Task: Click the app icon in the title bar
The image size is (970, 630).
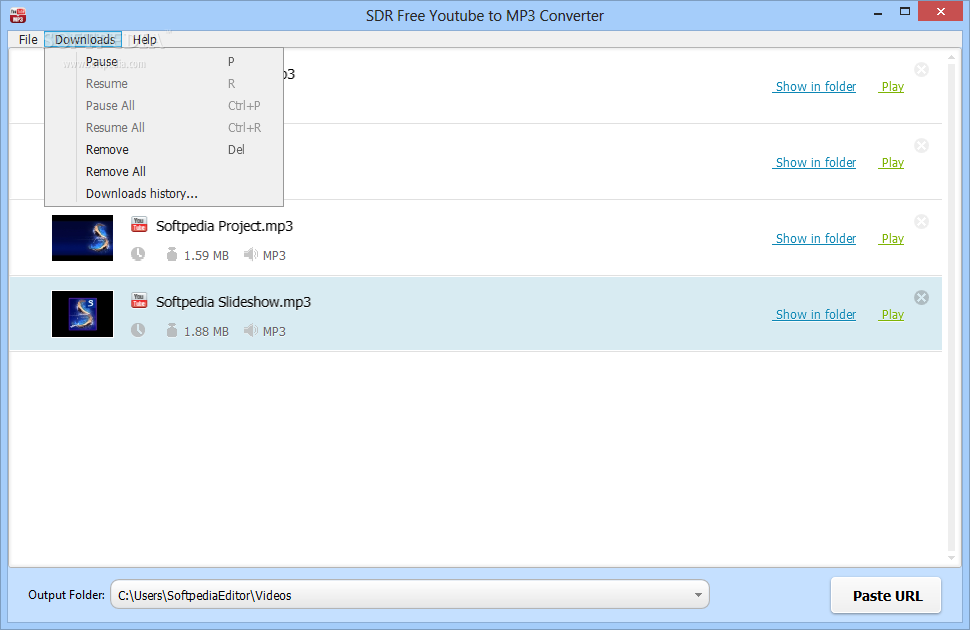Action: point(18,15)
